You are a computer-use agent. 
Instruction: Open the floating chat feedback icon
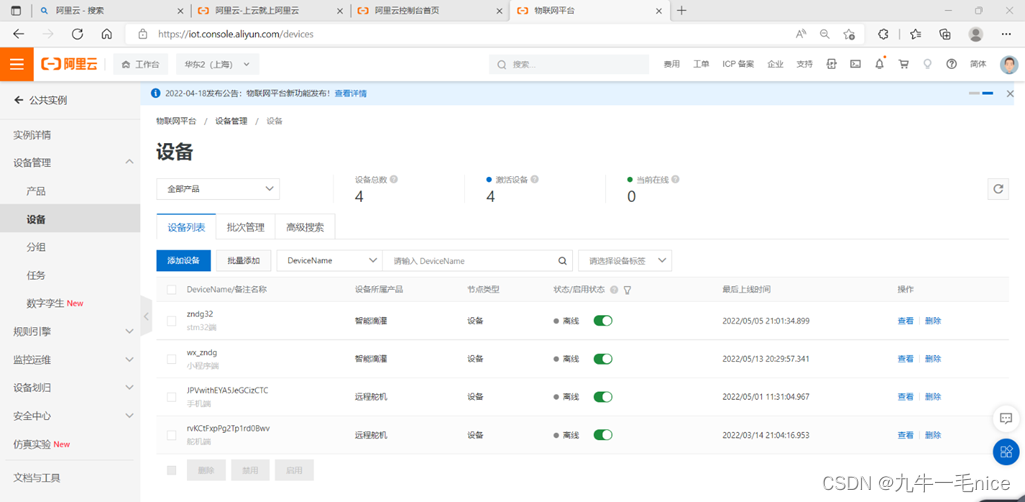tap(1006, 418)
